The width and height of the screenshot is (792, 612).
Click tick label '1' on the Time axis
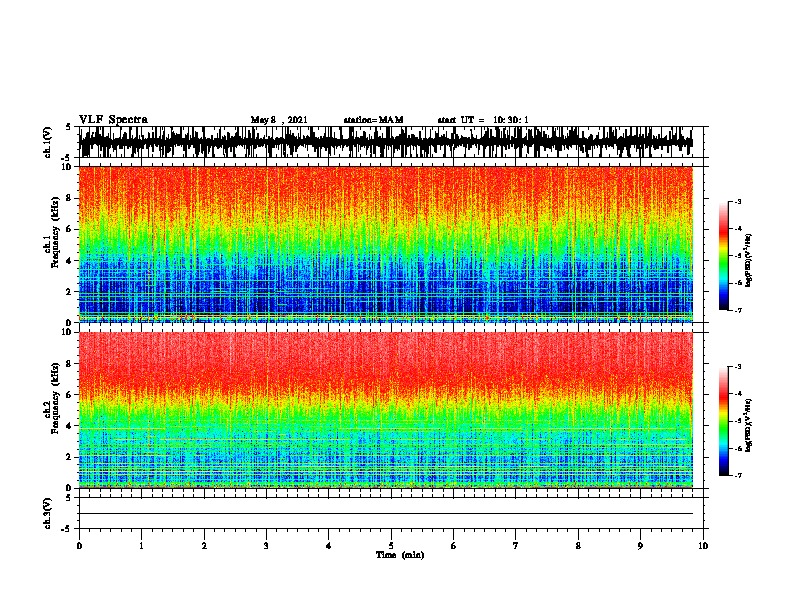(x=141, y=546)
